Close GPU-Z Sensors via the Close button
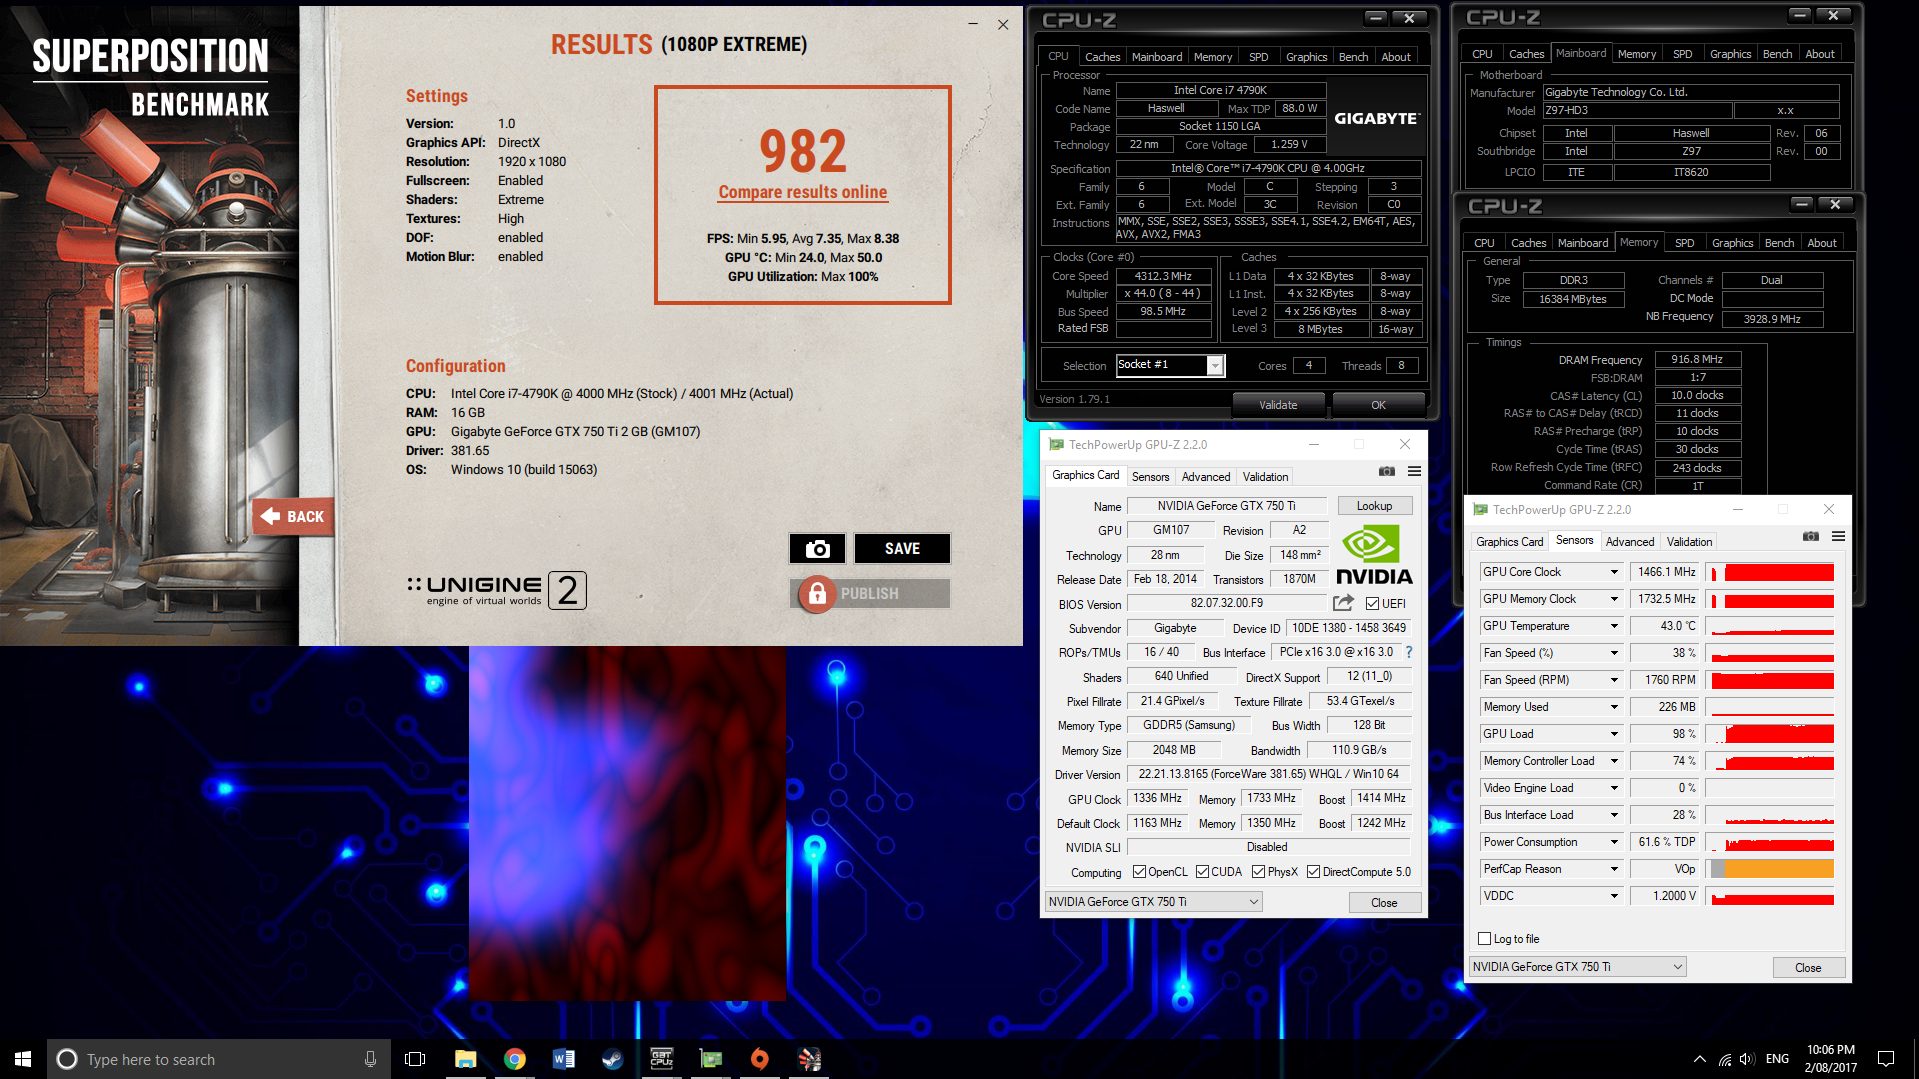 1808,967
